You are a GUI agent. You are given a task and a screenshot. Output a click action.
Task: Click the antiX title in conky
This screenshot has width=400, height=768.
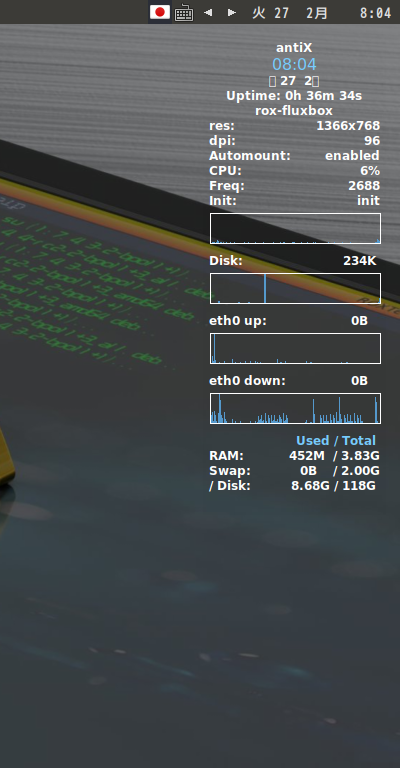pos(294,48)
